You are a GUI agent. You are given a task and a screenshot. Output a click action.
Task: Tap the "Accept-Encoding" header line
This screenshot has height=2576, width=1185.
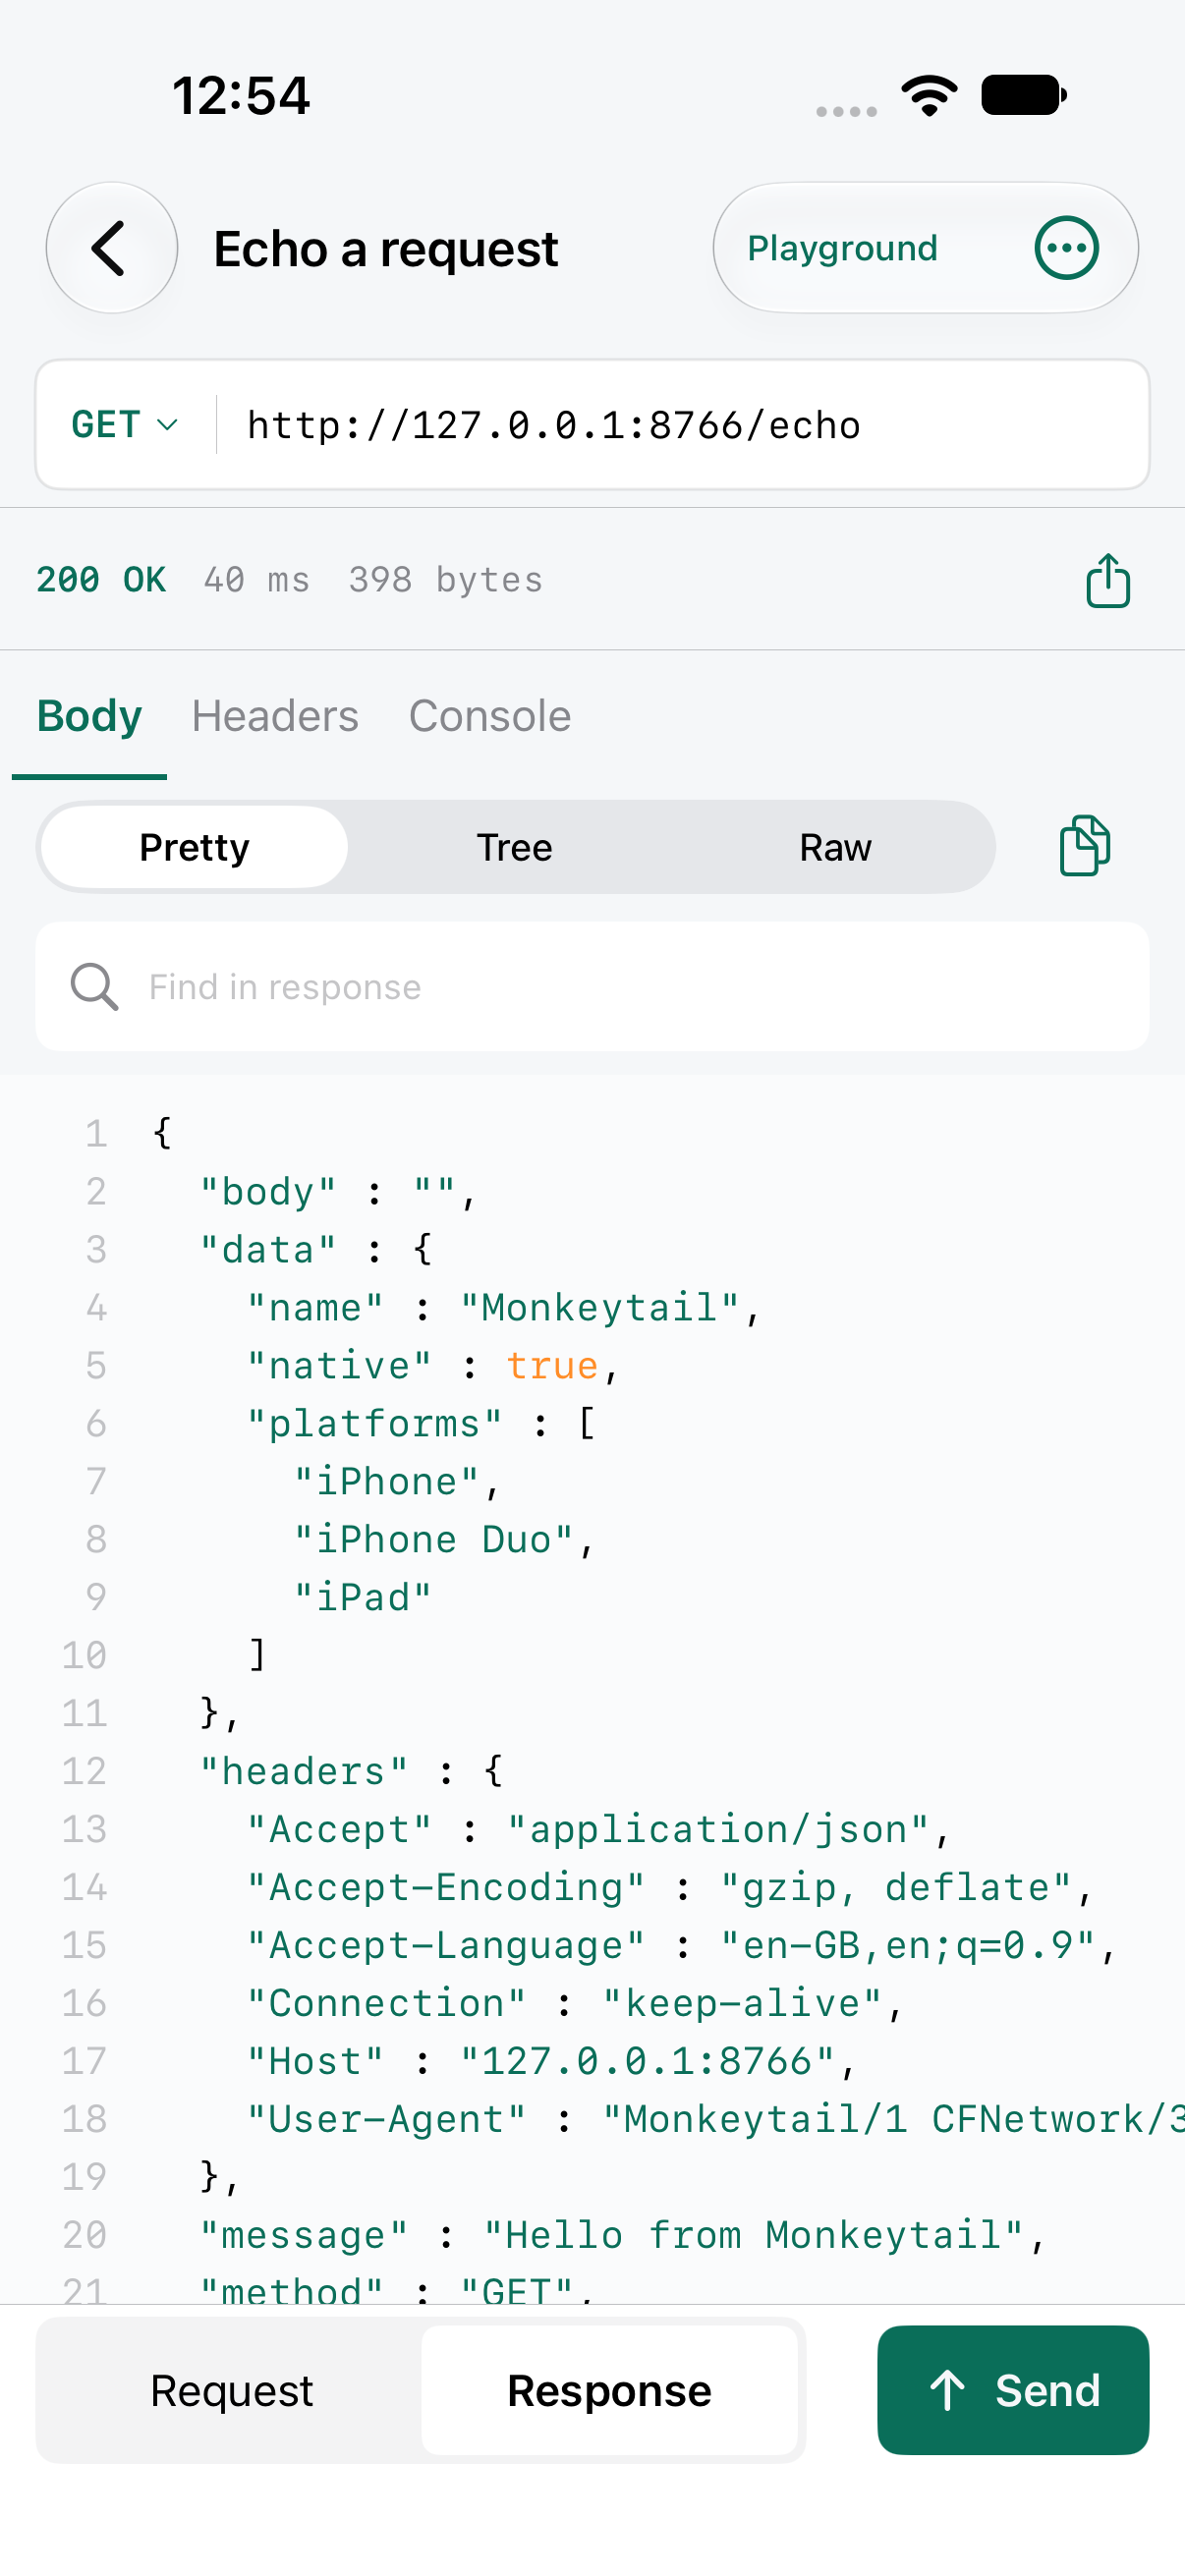click(x=669, y=1888)
